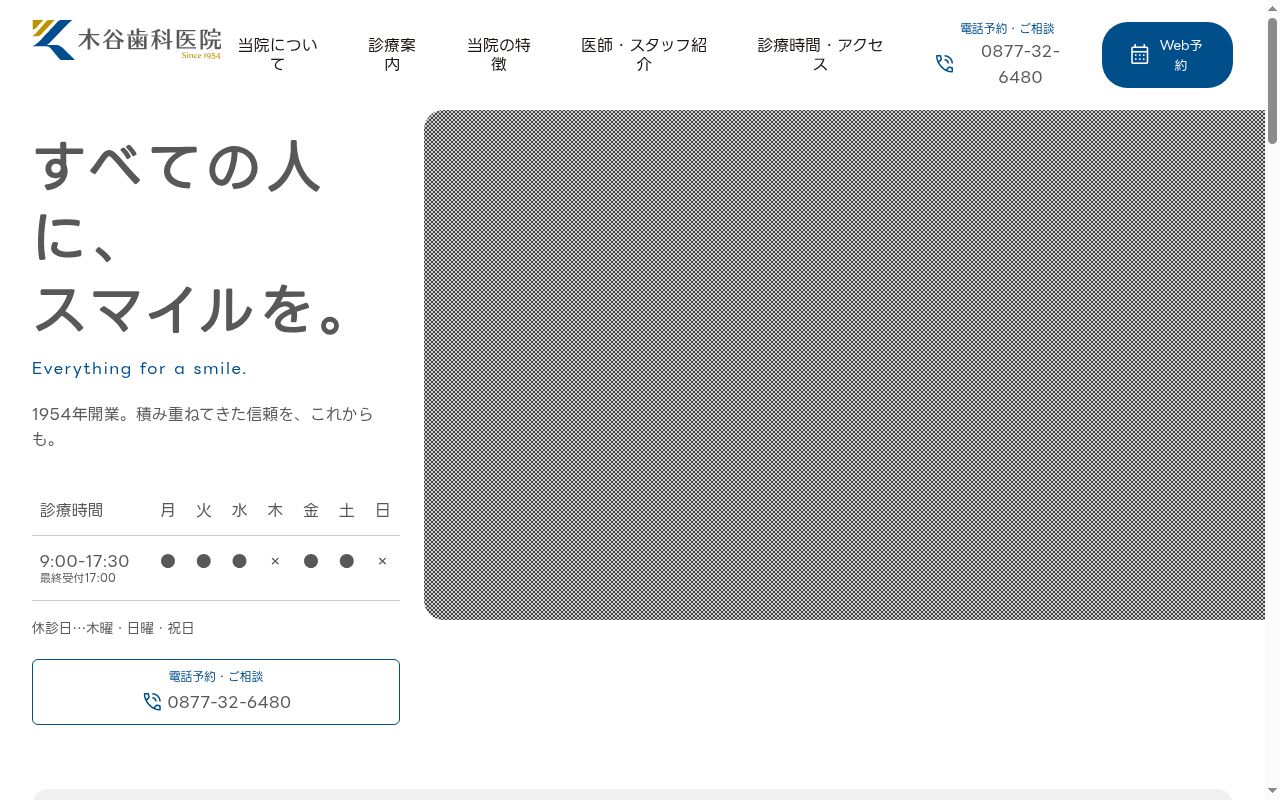Click the 電話予約・ご相談 box below the schedule
The image size is (1280, 800).
pyautogui.click(x=216, y=692)
